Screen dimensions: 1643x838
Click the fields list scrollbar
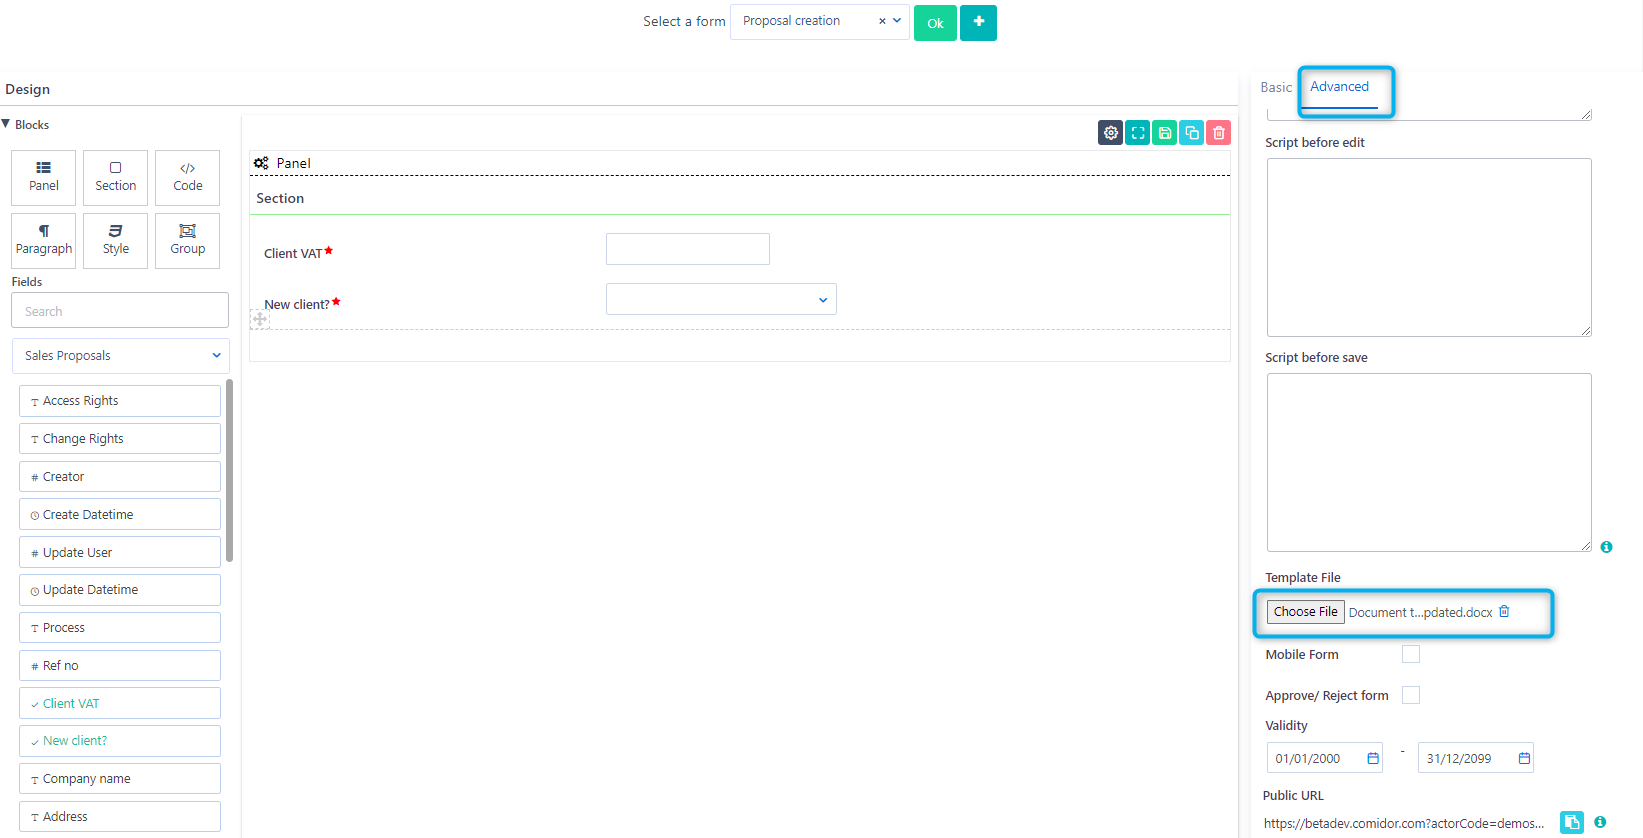point(230,470)
